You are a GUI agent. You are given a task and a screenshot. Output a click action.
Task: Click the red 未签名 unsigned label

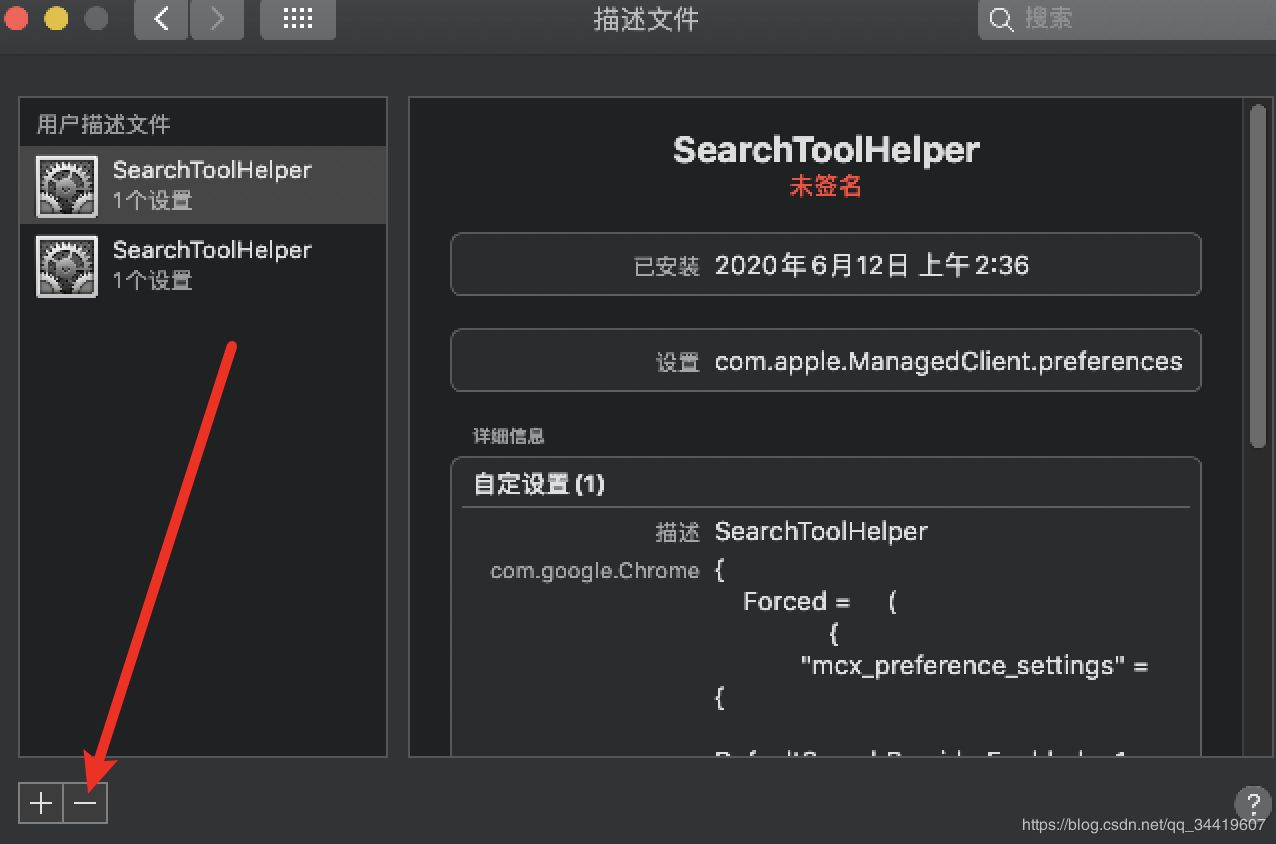coord(826,186)
